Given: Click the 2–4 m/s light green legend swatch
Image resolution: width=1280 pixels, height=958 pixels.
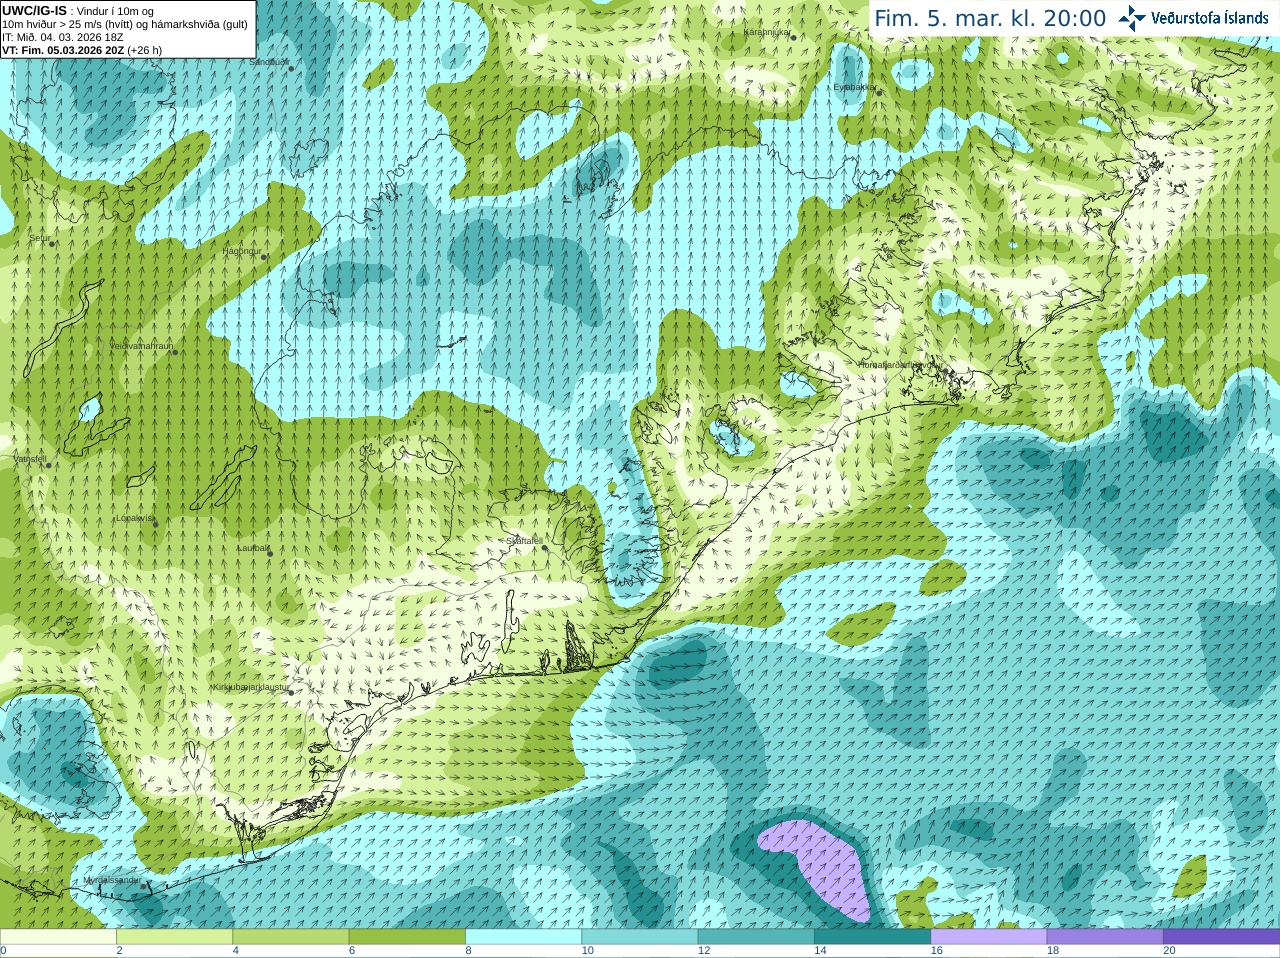Looking at the screenshot, I should click(174, 937).
